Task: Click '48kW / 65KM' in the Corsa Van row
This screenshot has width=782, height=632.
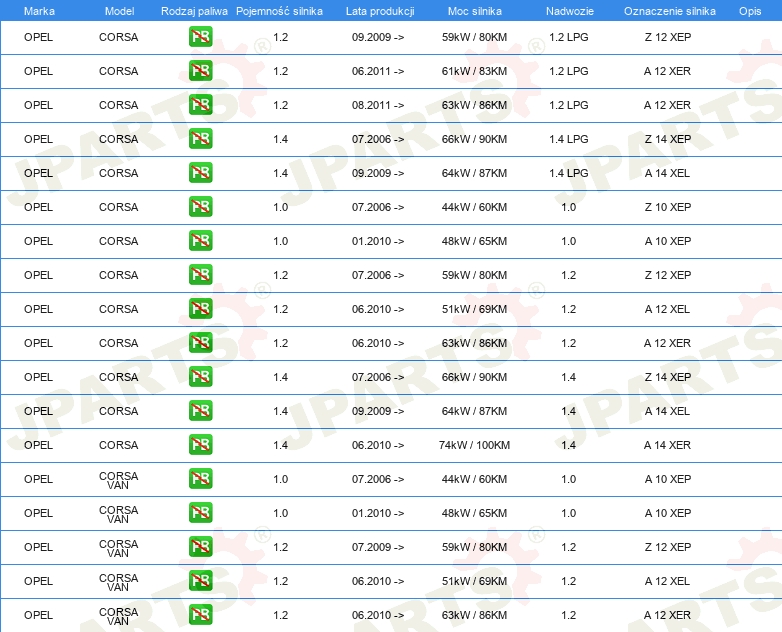Action: pyautogui.click(x=474, y=513)
